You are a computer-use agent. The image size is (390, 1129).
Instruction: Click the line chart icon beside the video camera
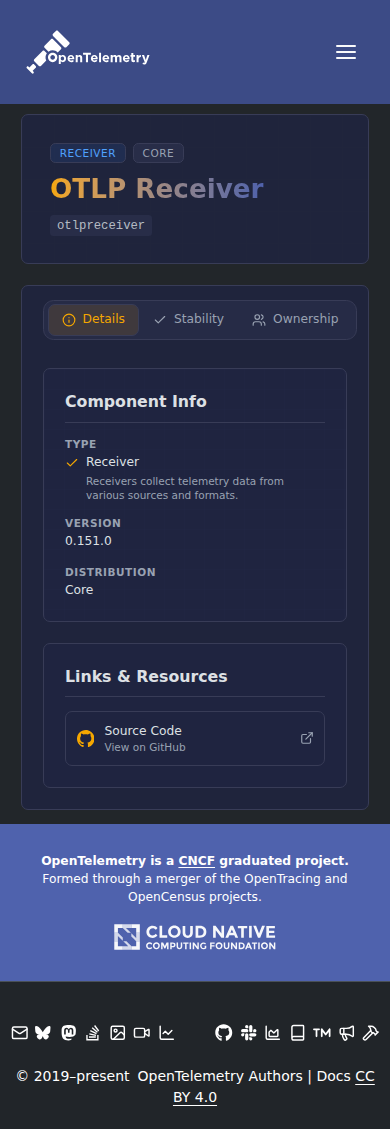167,1033
